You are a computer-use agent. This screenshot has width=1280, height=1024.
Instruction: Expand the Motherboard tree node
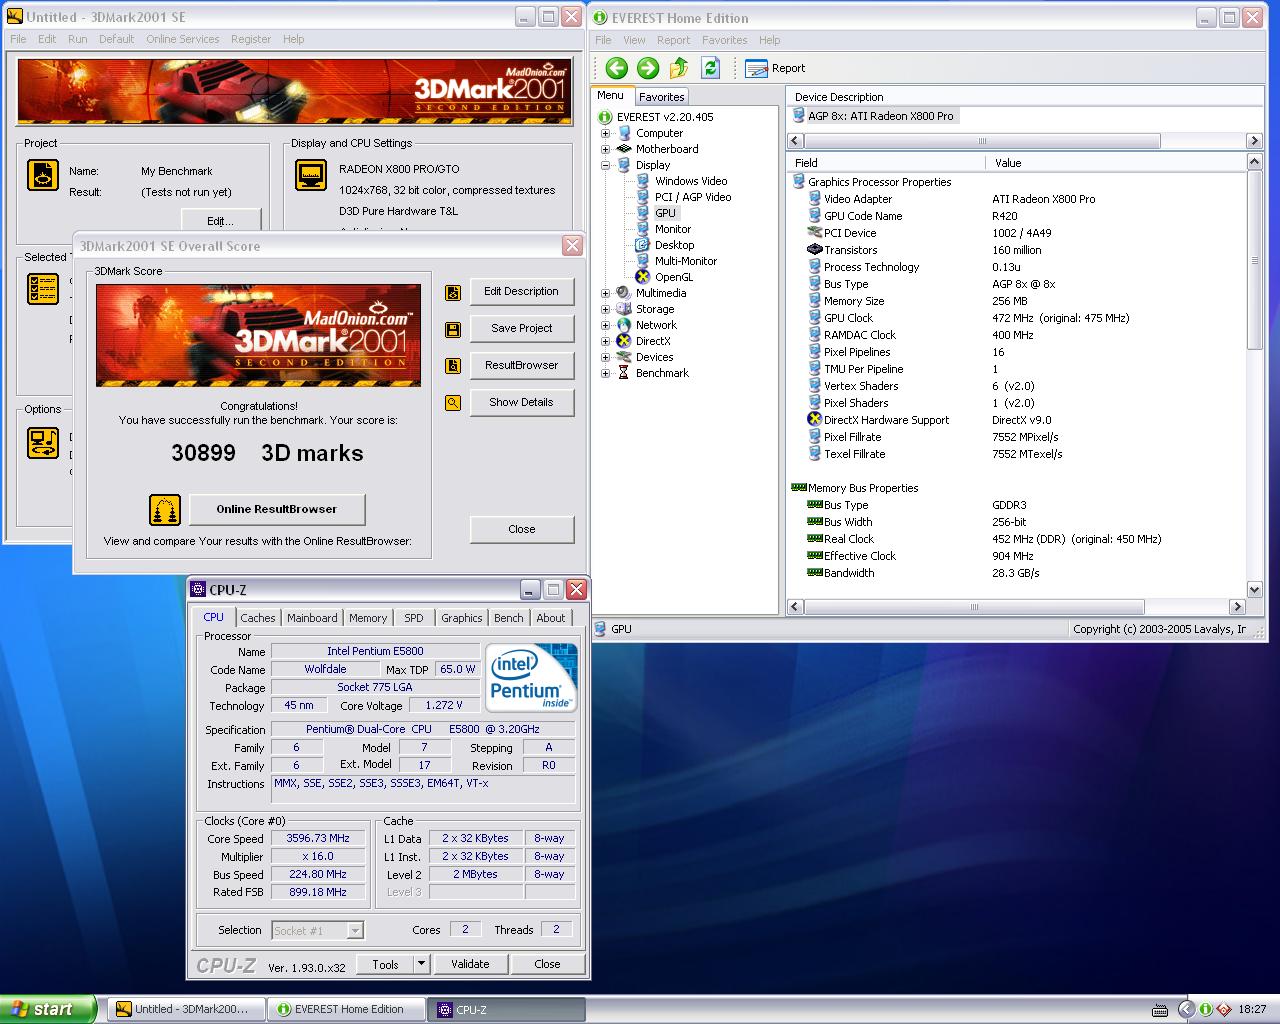tap(605, 149)
